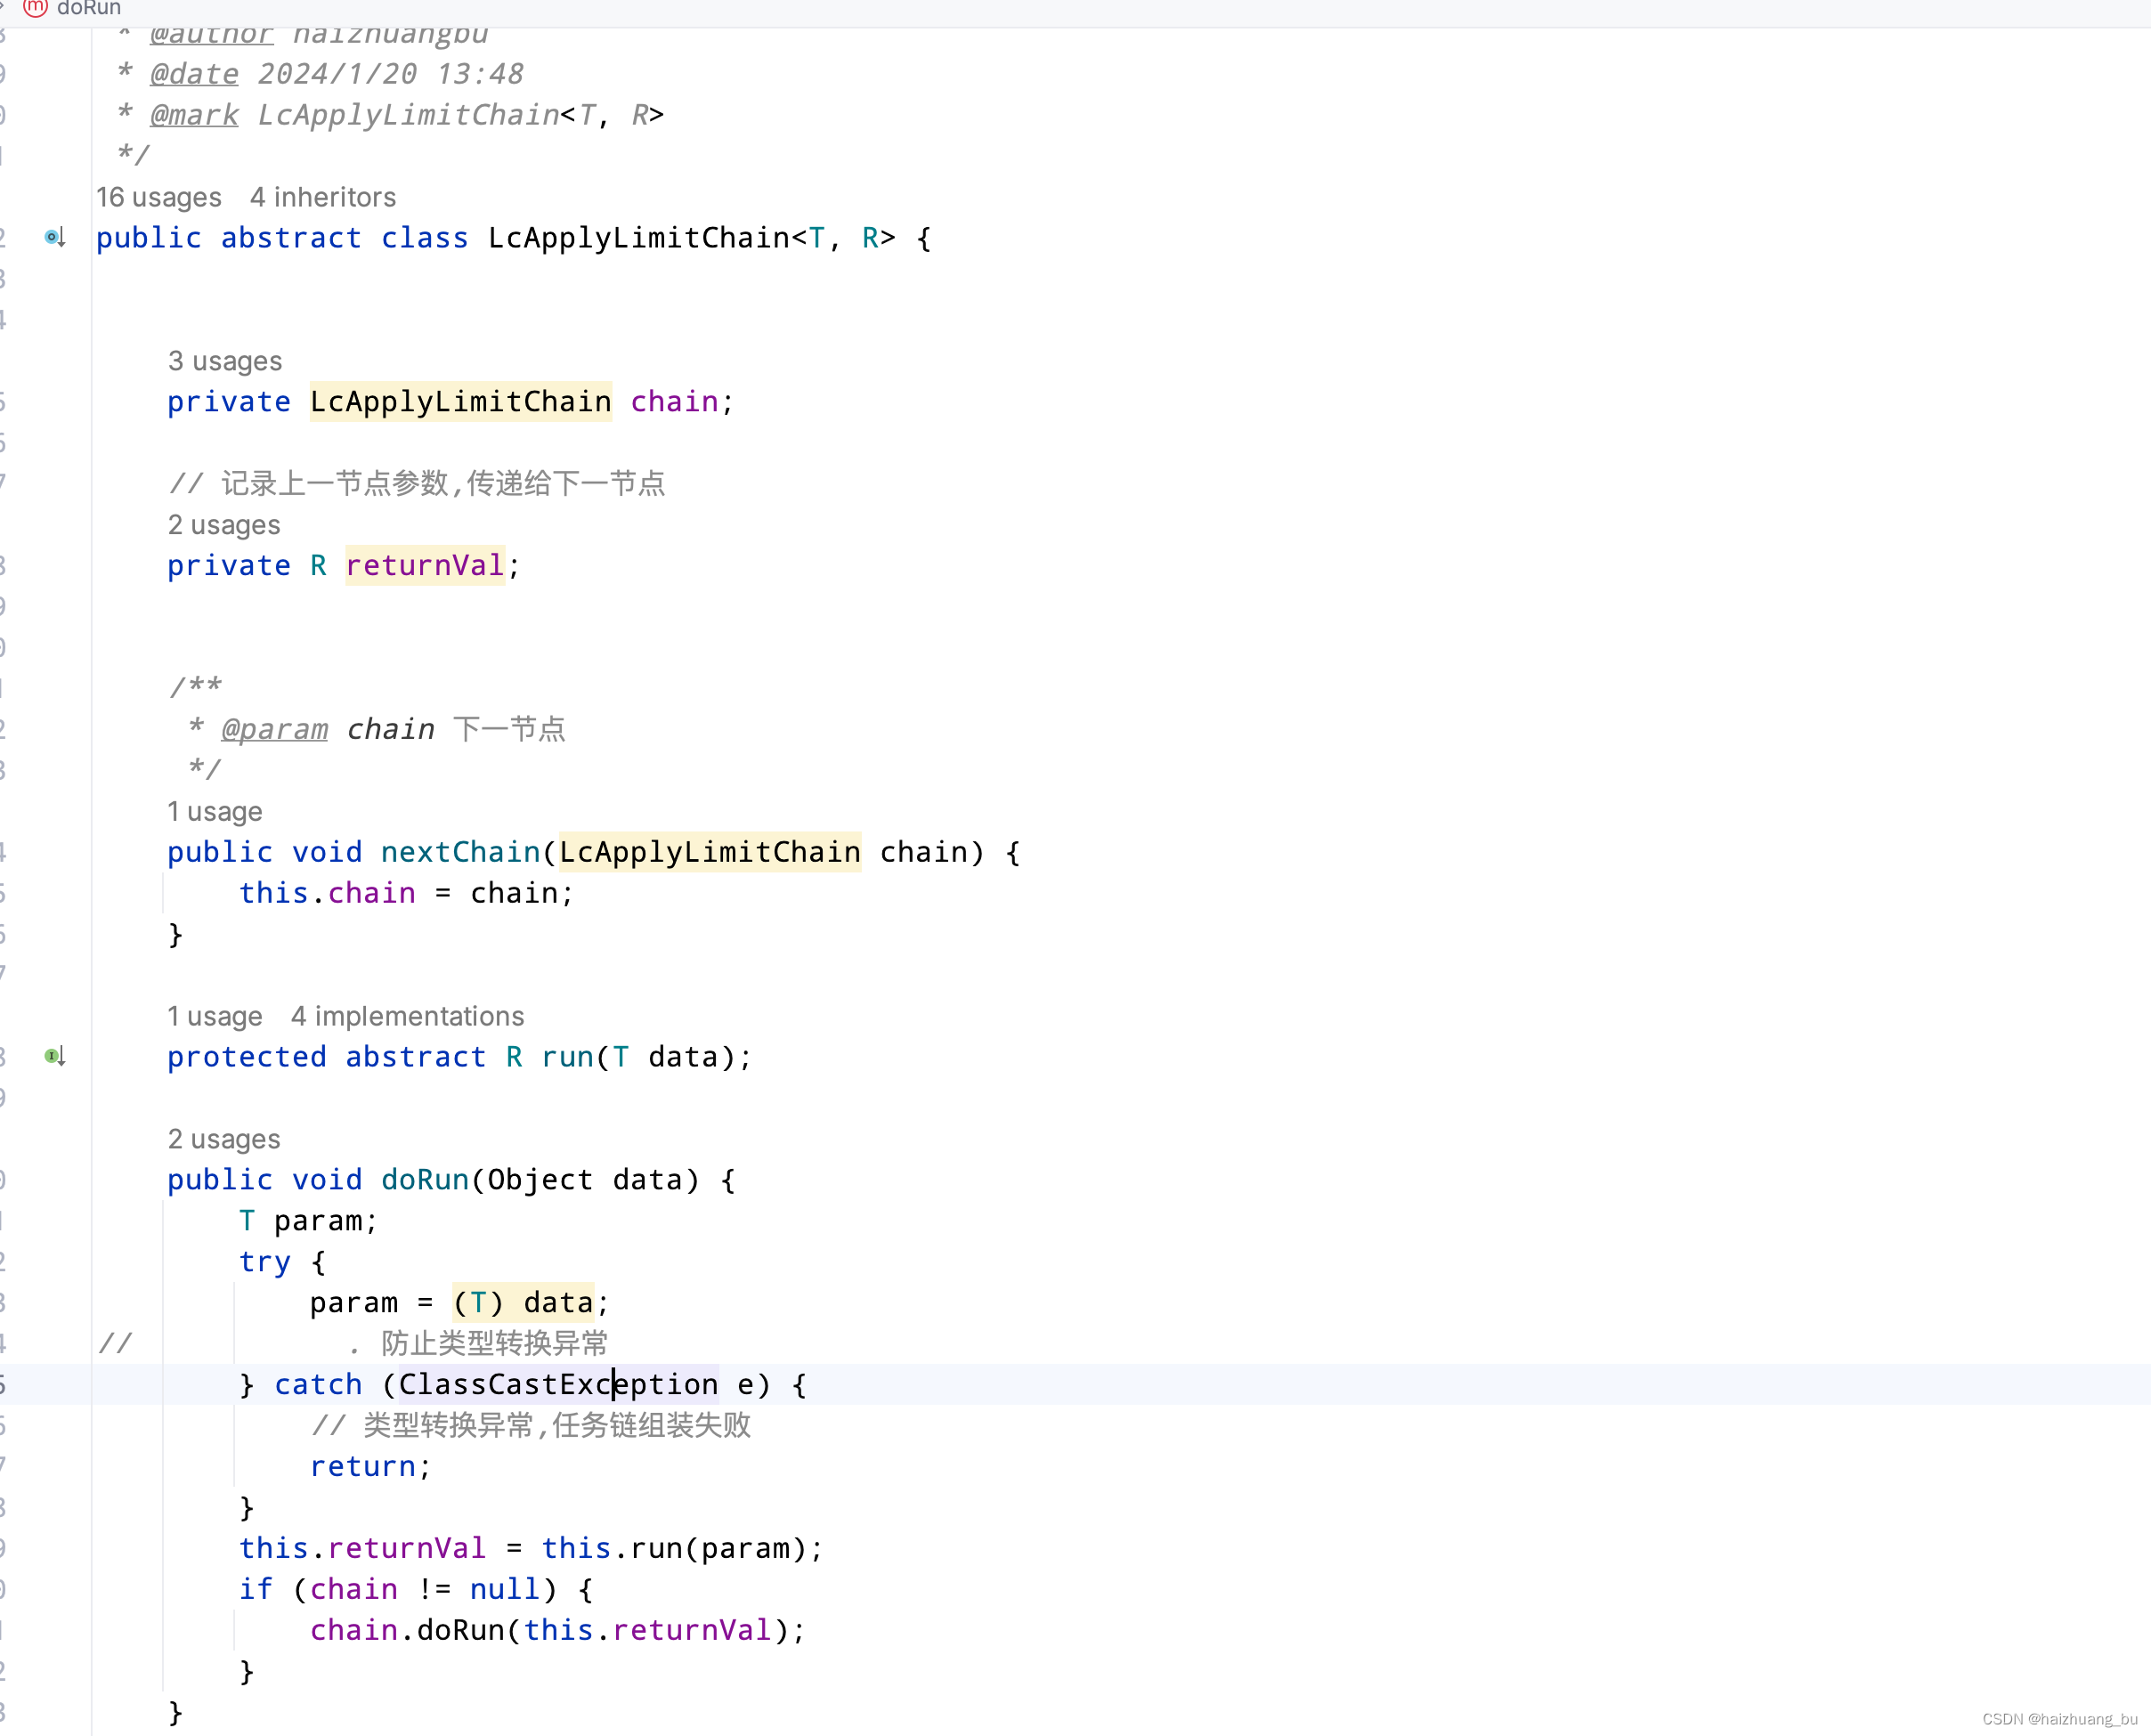
Task: Click highlighted LcApplyLimitChain type in field declaration
Action: coord(461,402)
